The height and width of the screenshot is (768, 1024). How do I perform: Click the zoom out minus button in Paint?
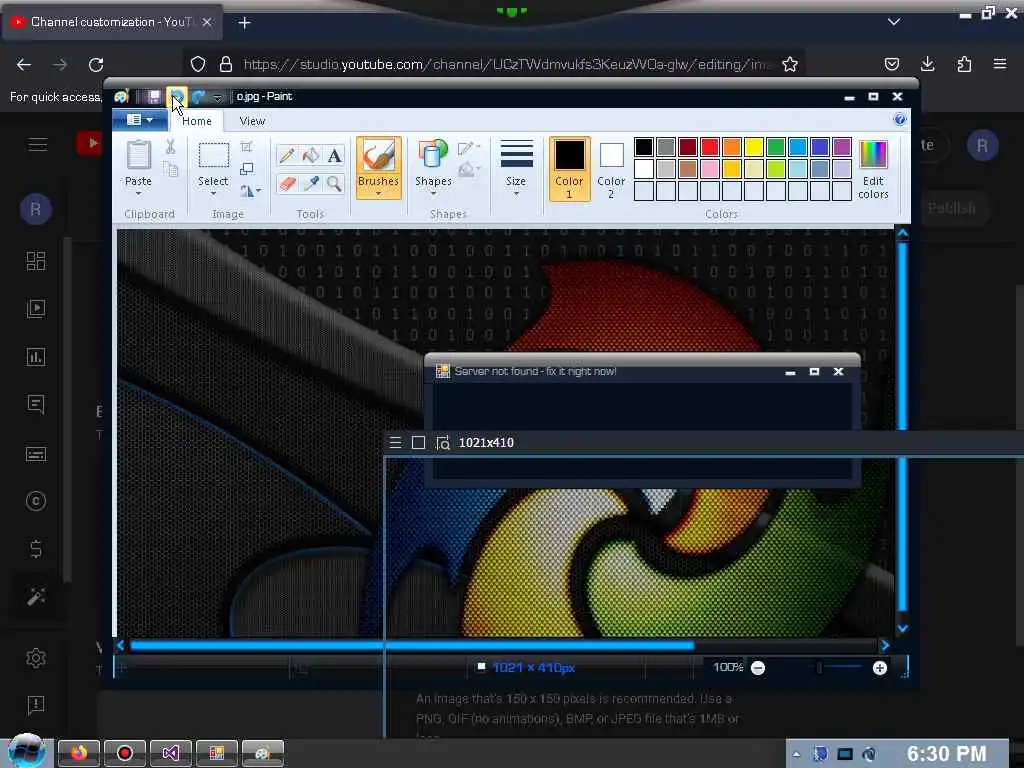click(758, 667)
